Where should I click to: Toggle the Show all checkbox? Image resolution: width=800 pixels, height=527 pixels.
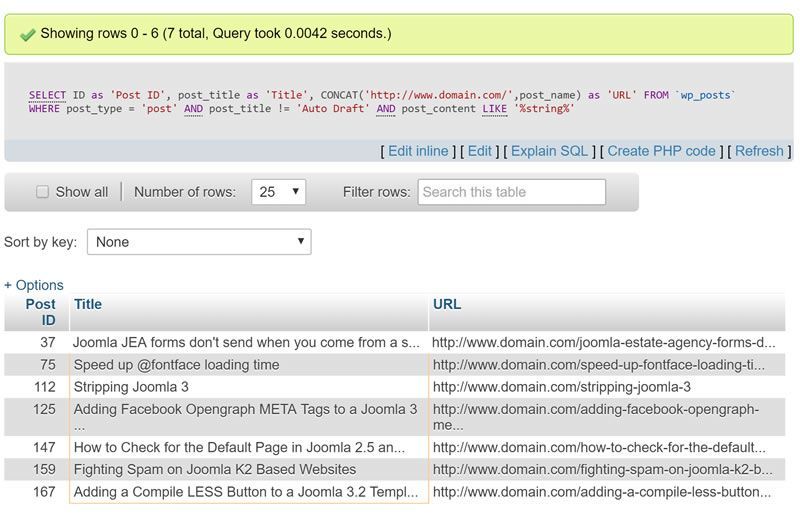point(42,192)
